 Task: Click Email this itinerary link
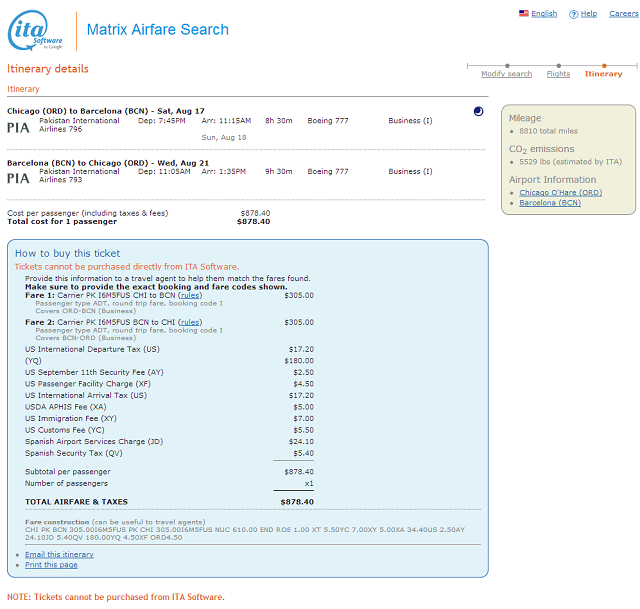59,554
